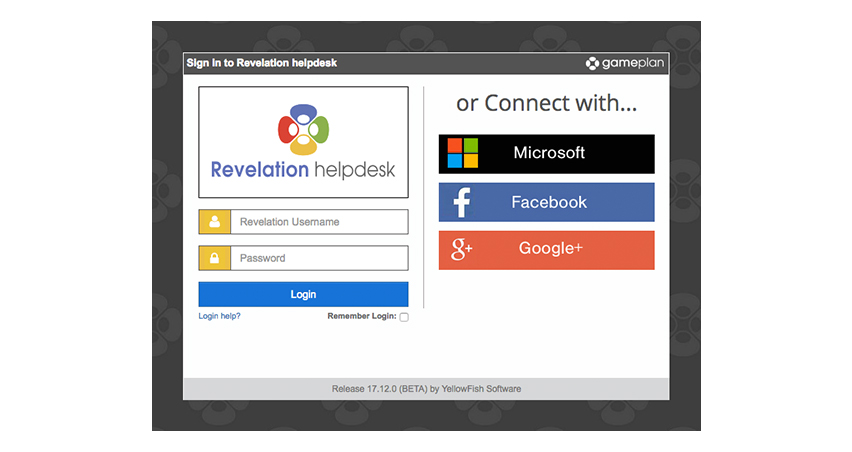Screen dimensions: 852x452
Task: Click the 'or Connect with...' heading
Action: (546, 103)
